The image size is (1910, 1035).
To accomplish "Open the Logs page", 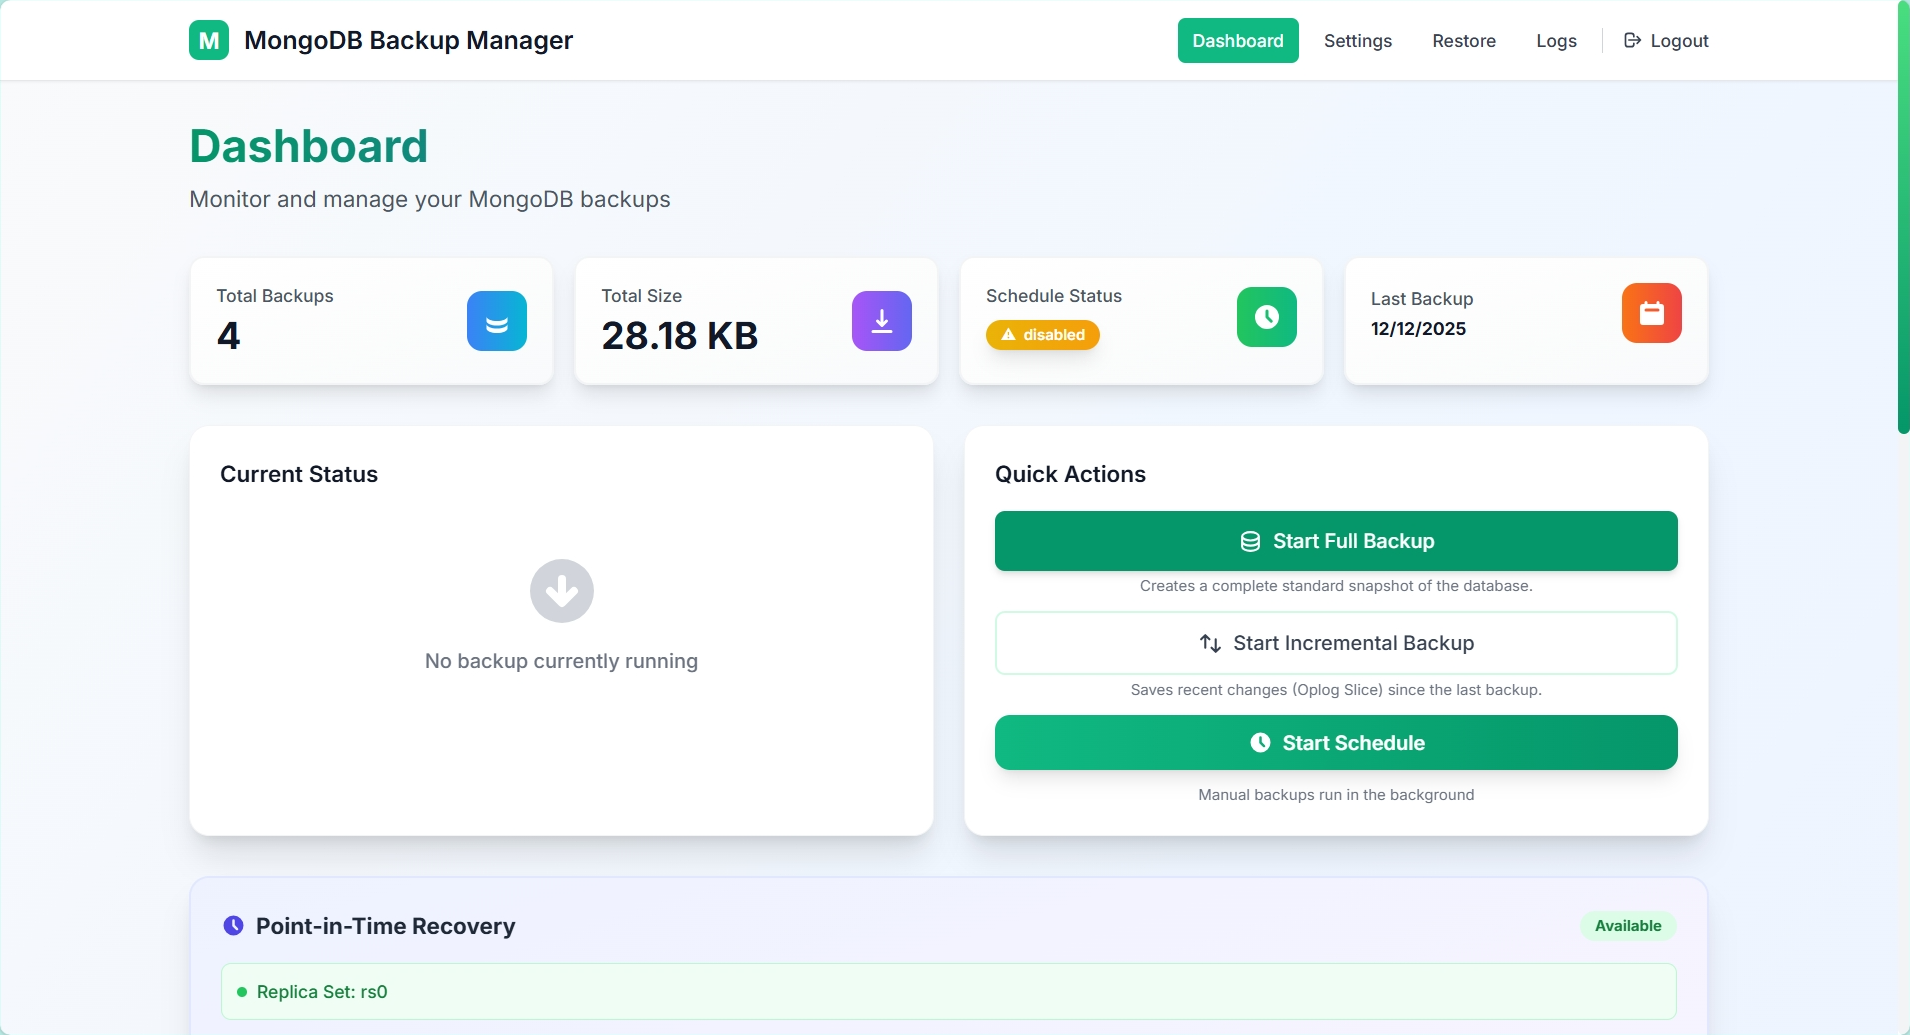I will coord(1556,41).
